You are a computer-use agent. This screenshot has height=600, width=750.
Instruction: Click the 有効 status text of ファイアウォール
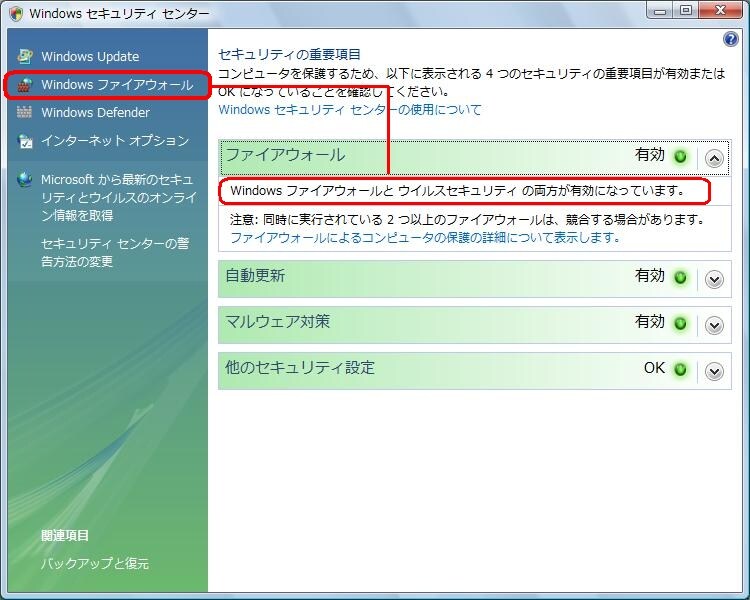coord(650,155)
